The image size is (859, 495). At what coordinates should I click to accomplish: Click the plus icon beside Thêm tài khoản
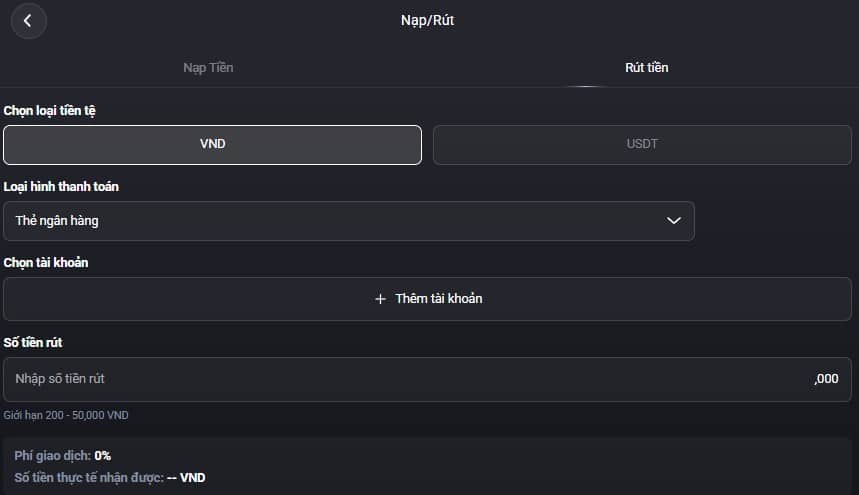tap(380, 299)
